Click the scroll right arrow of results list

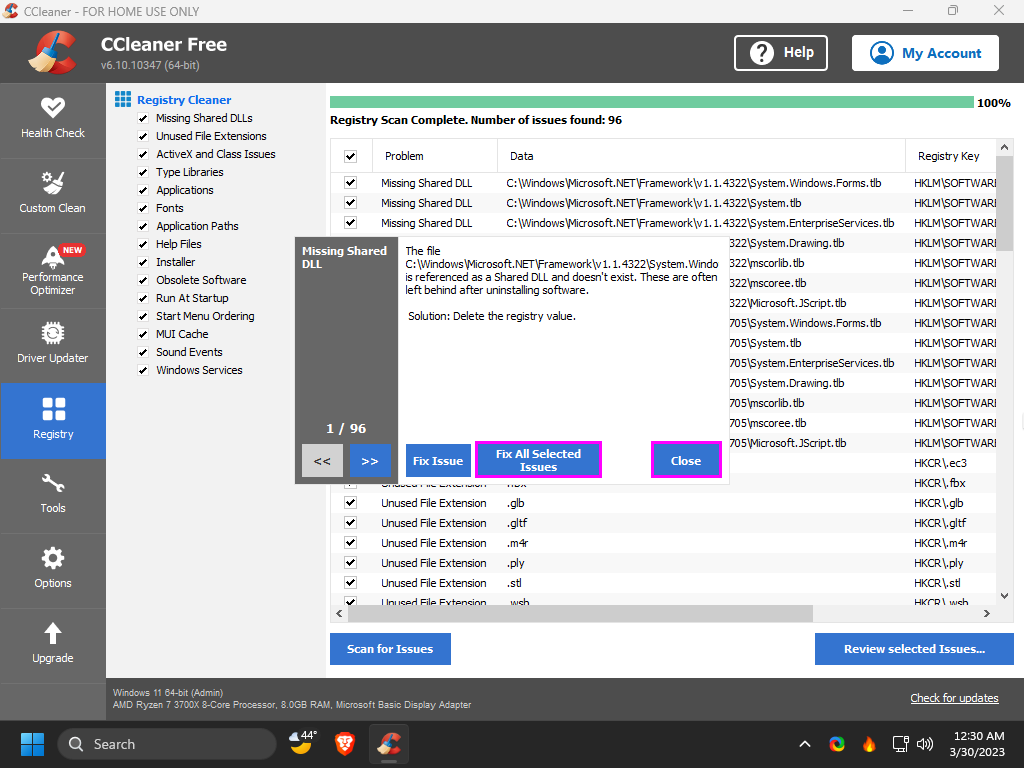(x=987, y=613)
